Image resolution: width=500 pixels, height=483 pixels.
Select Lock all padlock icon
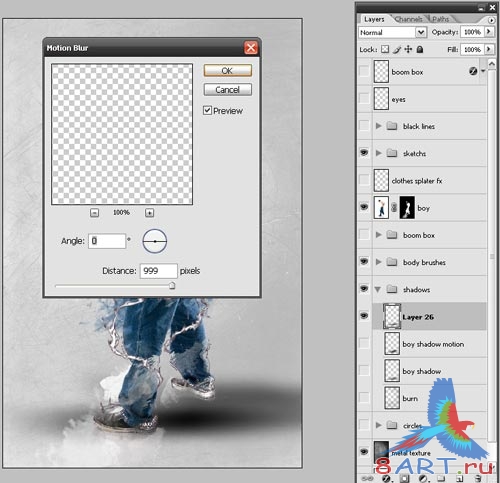(420, 49)
